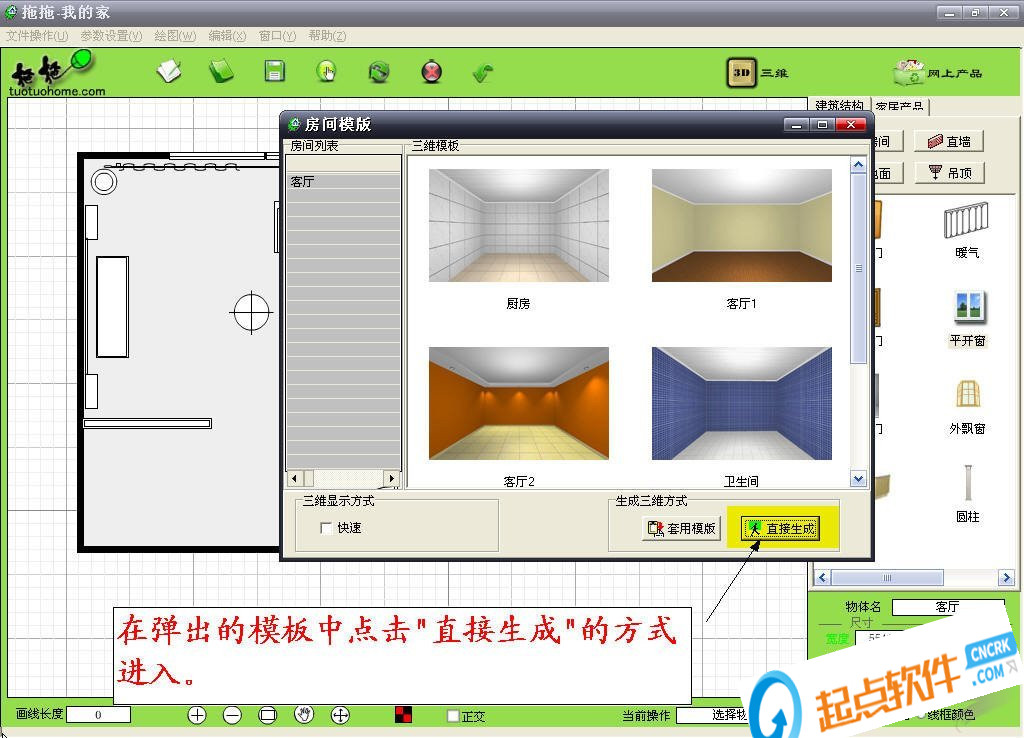1024x738 pixels.
Task: Click the crosshair center icon in bottom bar
Action: (x=340, y=715)
